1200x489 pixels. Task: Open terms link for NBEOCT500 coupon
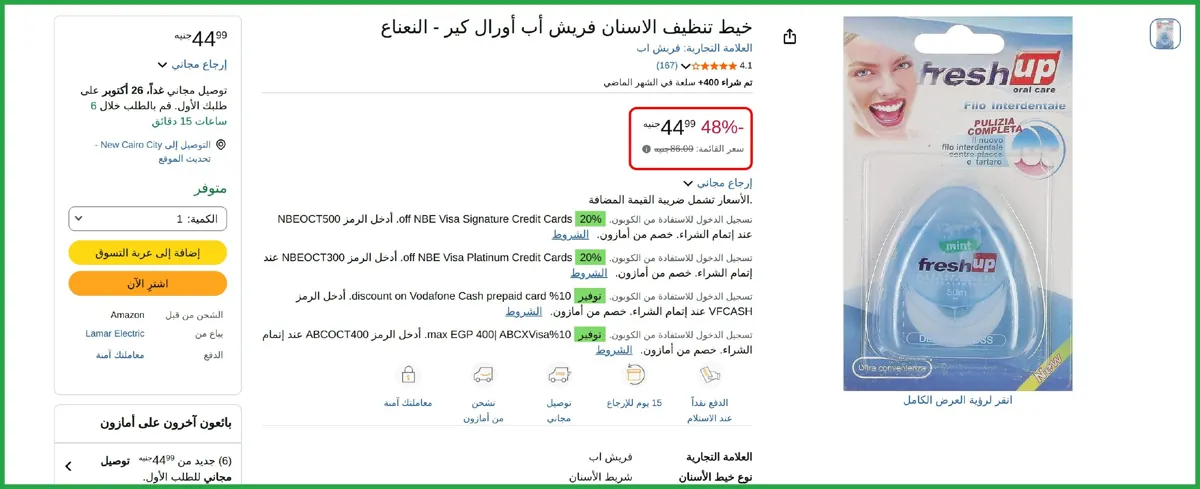(571, 234)
